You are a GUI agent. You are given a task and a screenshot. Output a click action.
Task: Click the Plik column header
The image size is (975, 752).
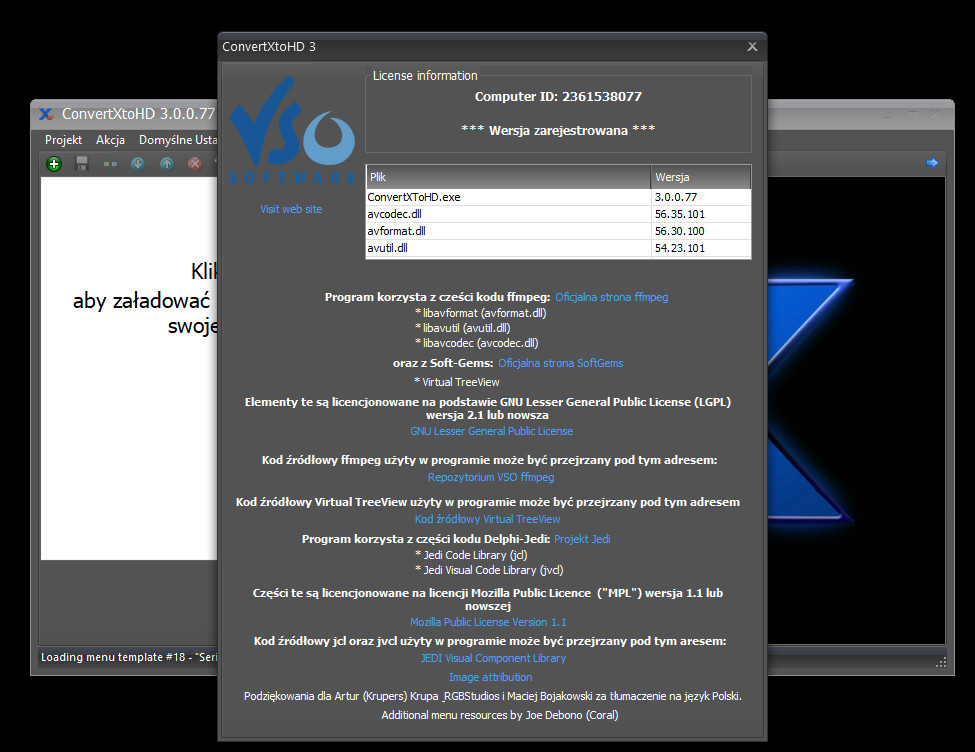point(509,177)
